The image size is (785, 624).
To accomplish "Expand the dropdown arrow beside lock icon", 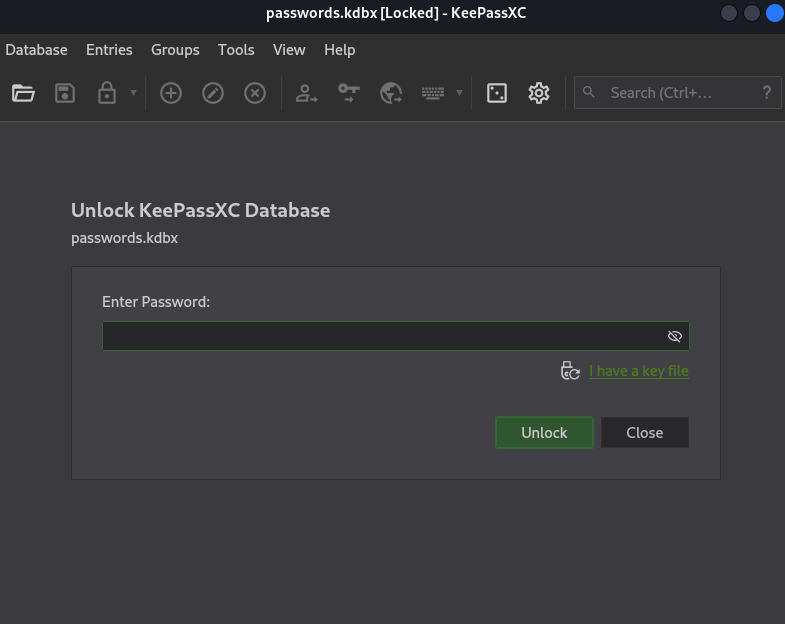I will (133, 93).
